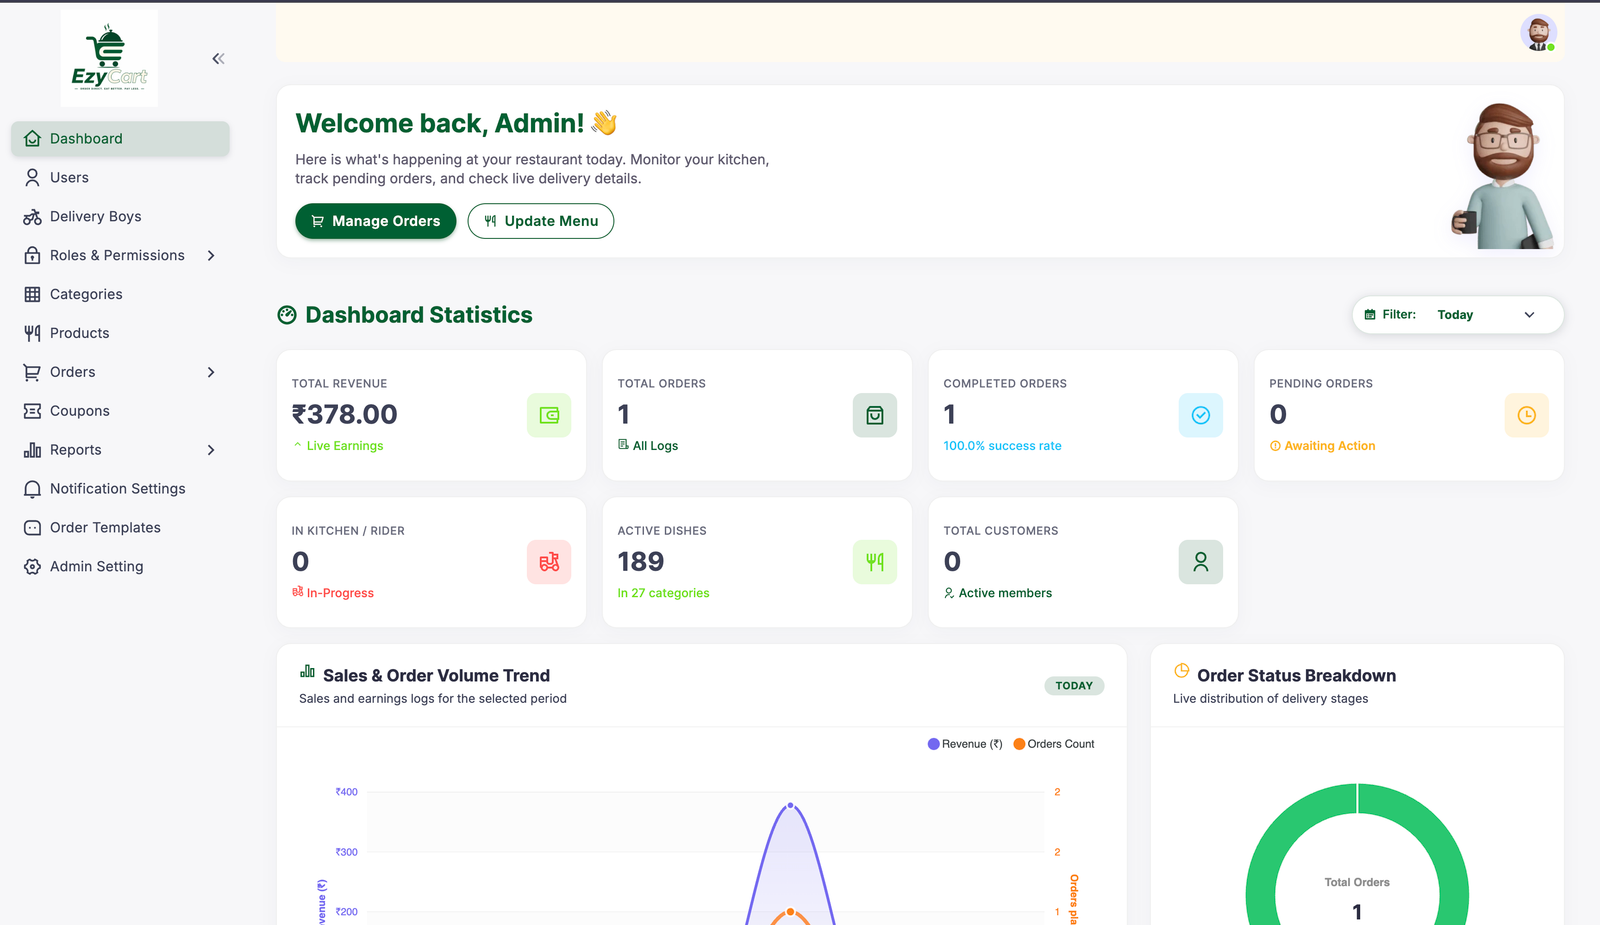1600x925 pixels.
Task: Open Admin Setting menu item
Action: pyautogui.click(x=121, y=567)
